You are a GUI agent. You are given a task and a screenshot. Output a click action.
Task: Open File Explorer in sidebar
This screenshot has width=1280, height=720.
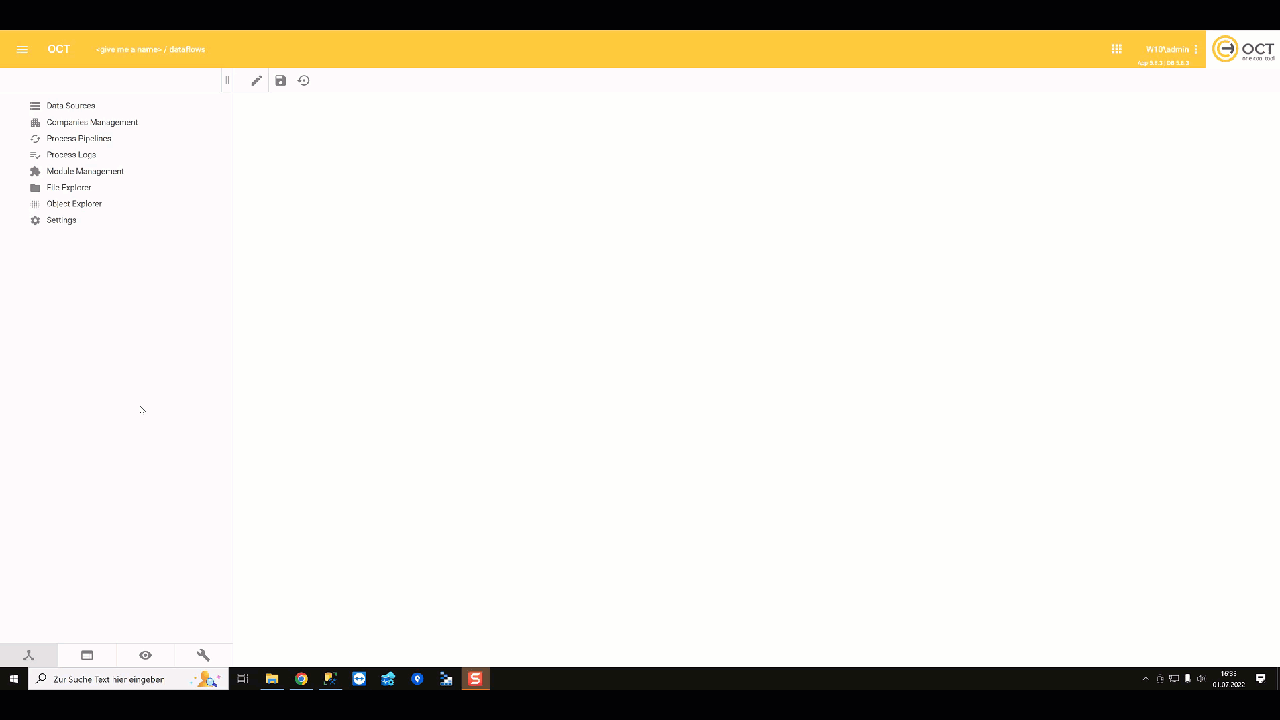click(x=69, y=187)
